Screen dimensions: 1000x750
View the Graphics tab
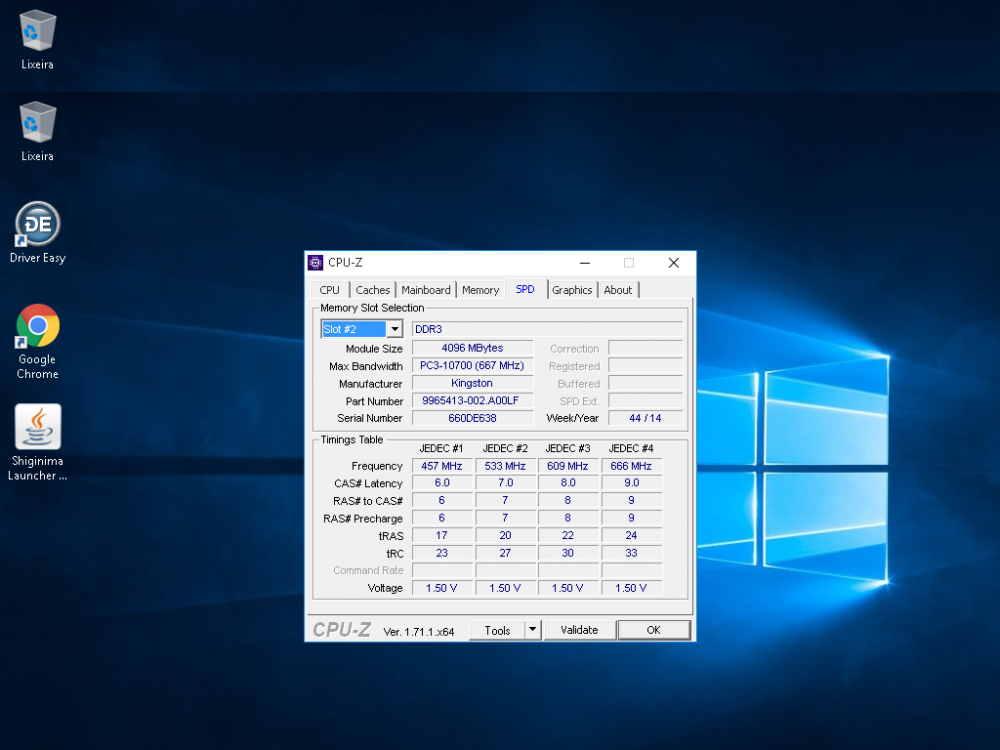(572, 290)
